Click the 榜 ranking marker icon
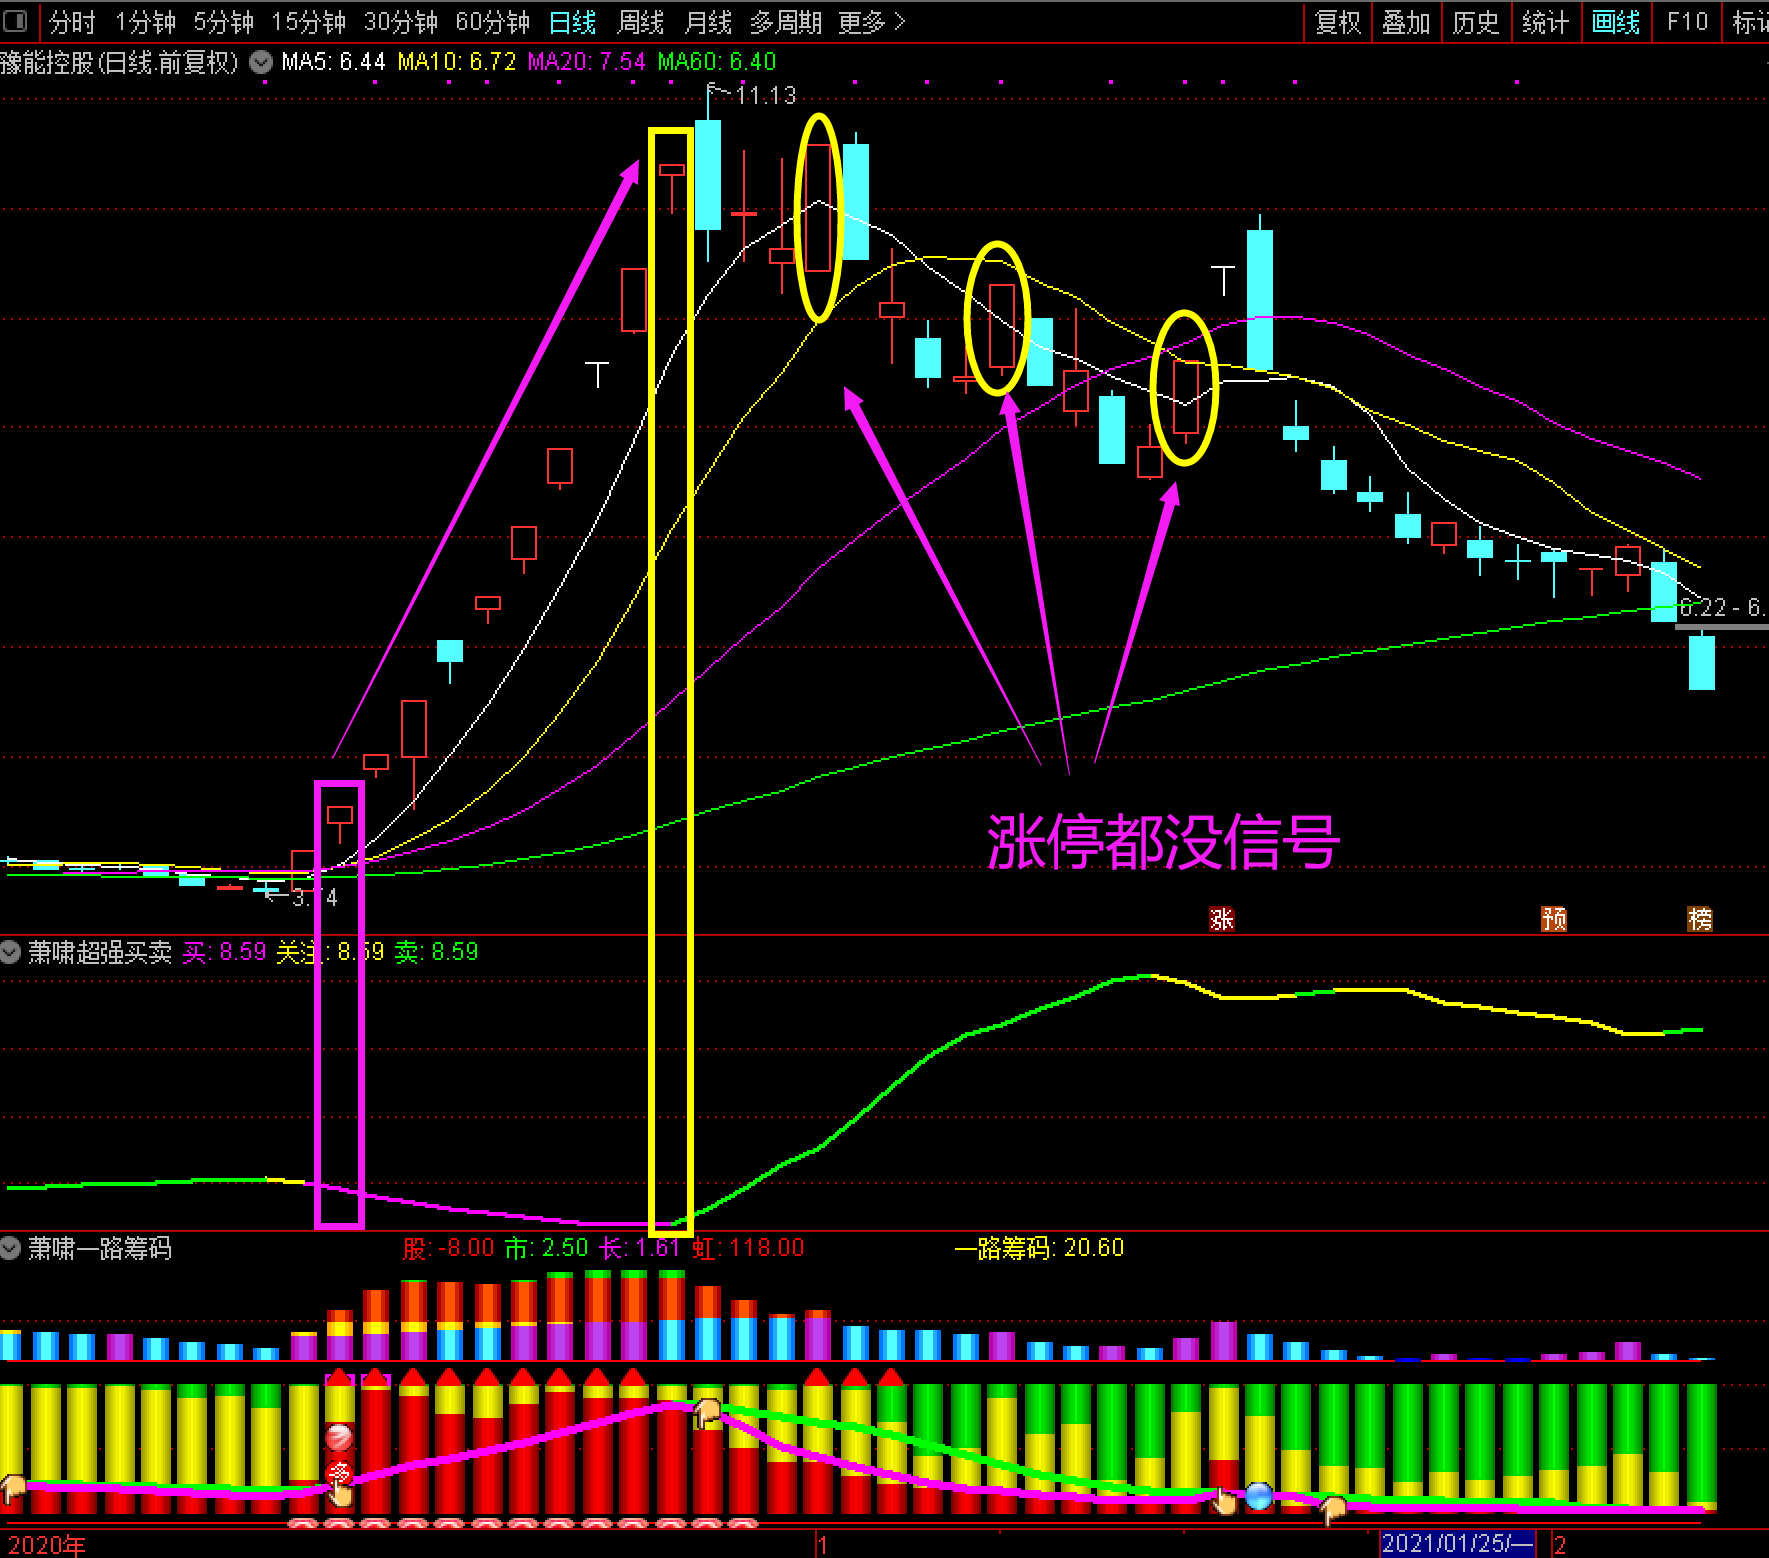The width and height of the screenshot is (1769, 1558). click(x=1700, y=919)
